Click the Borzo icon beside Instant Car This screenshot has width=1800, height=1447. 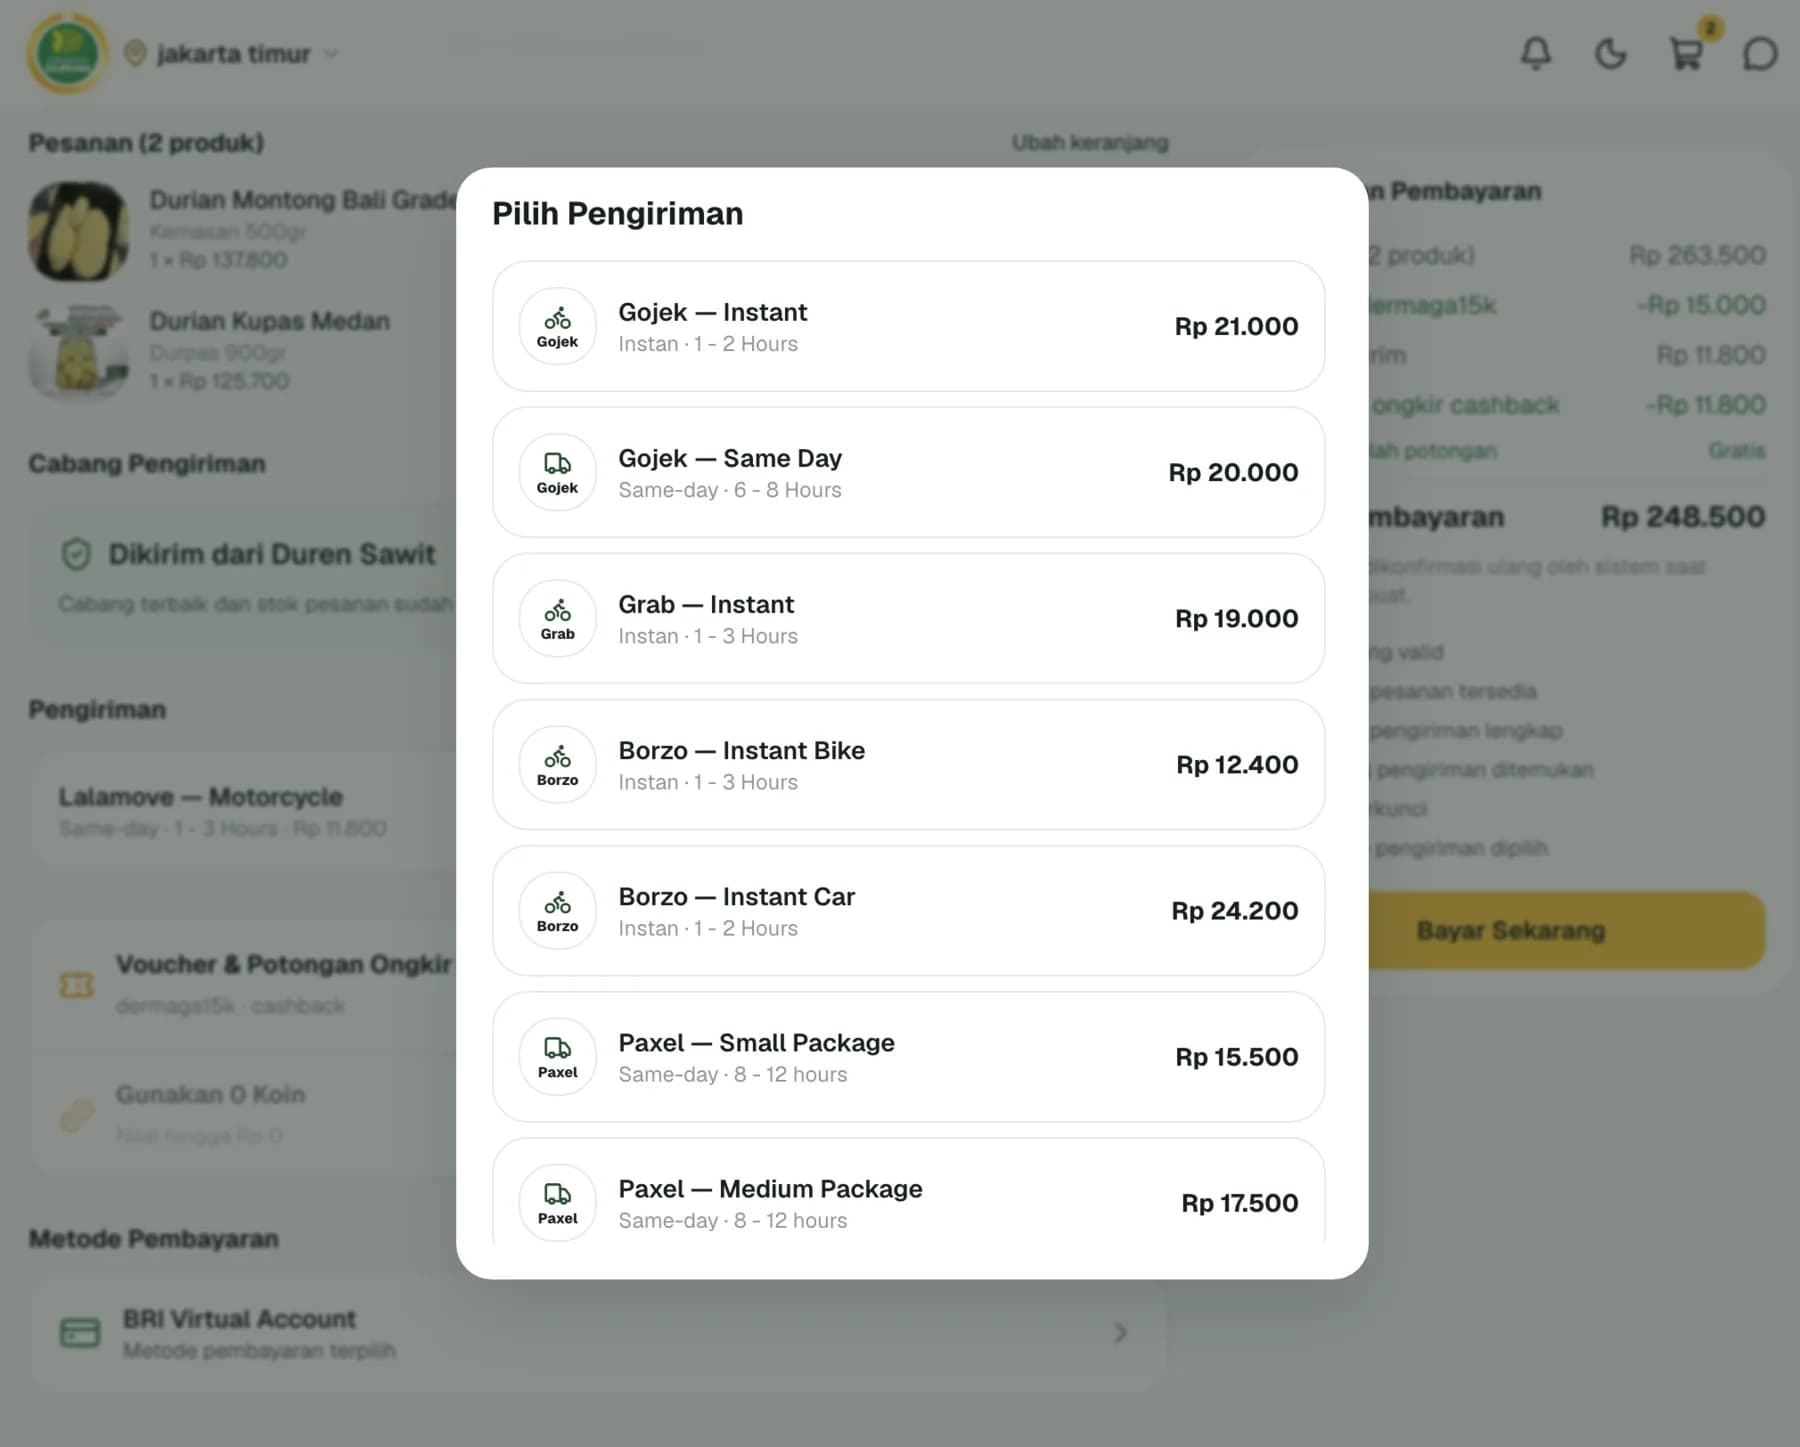click(x=557, y=910)
